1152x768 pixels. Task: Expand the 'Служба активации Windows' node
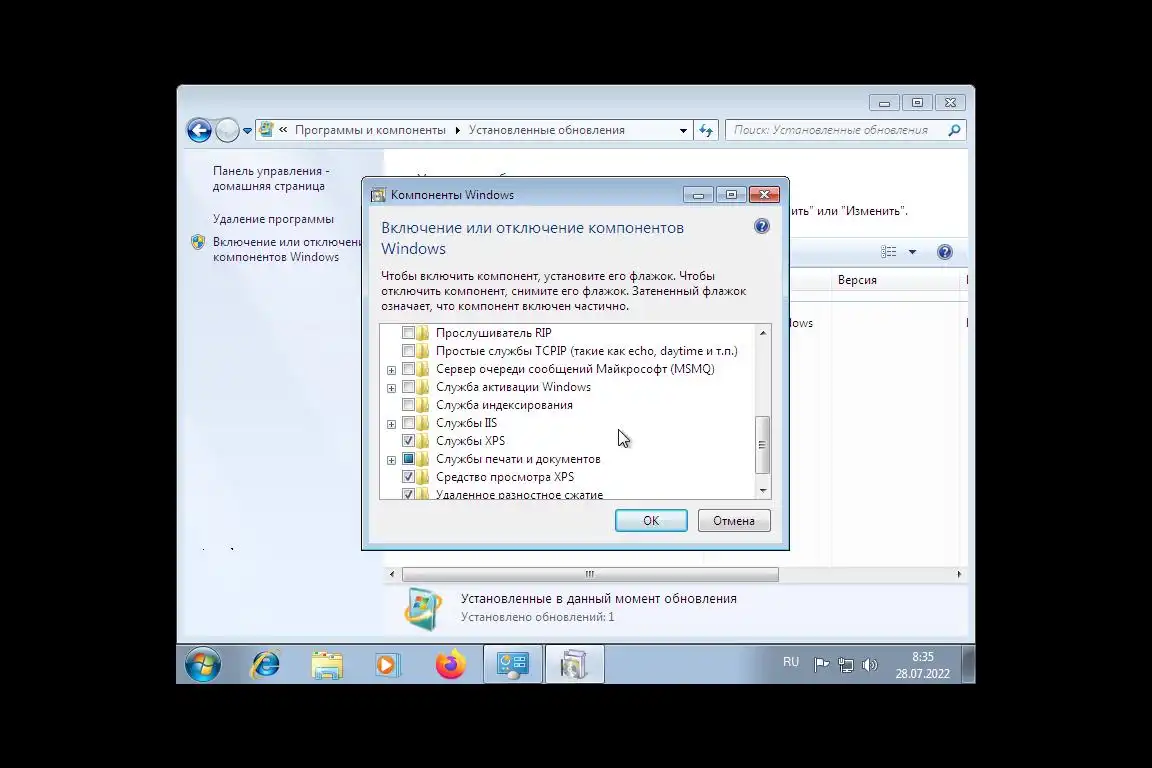pyautogui.click(x=392, y=388)
